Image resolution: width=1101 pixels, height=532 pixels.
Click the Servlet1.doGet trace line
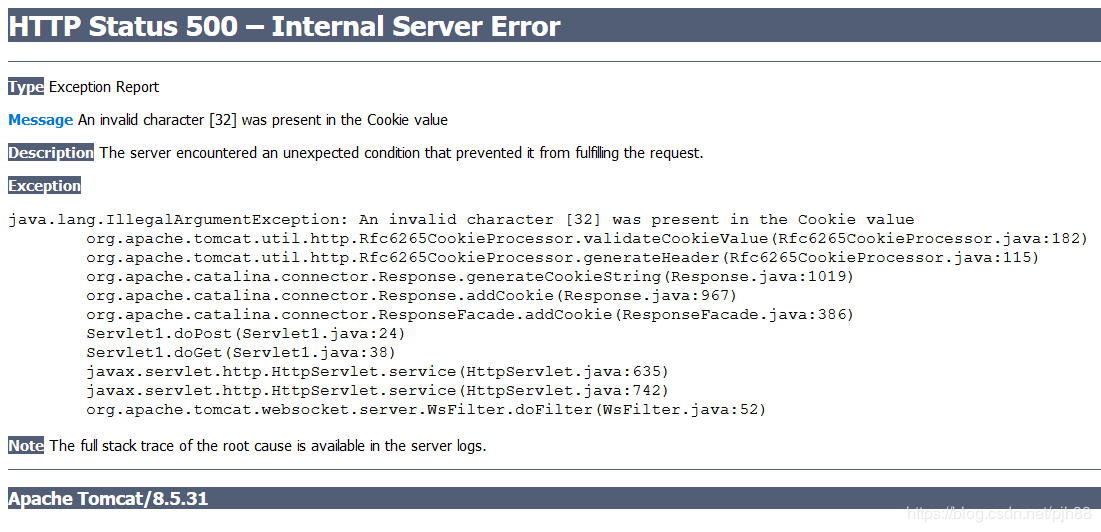coord(242,352)
